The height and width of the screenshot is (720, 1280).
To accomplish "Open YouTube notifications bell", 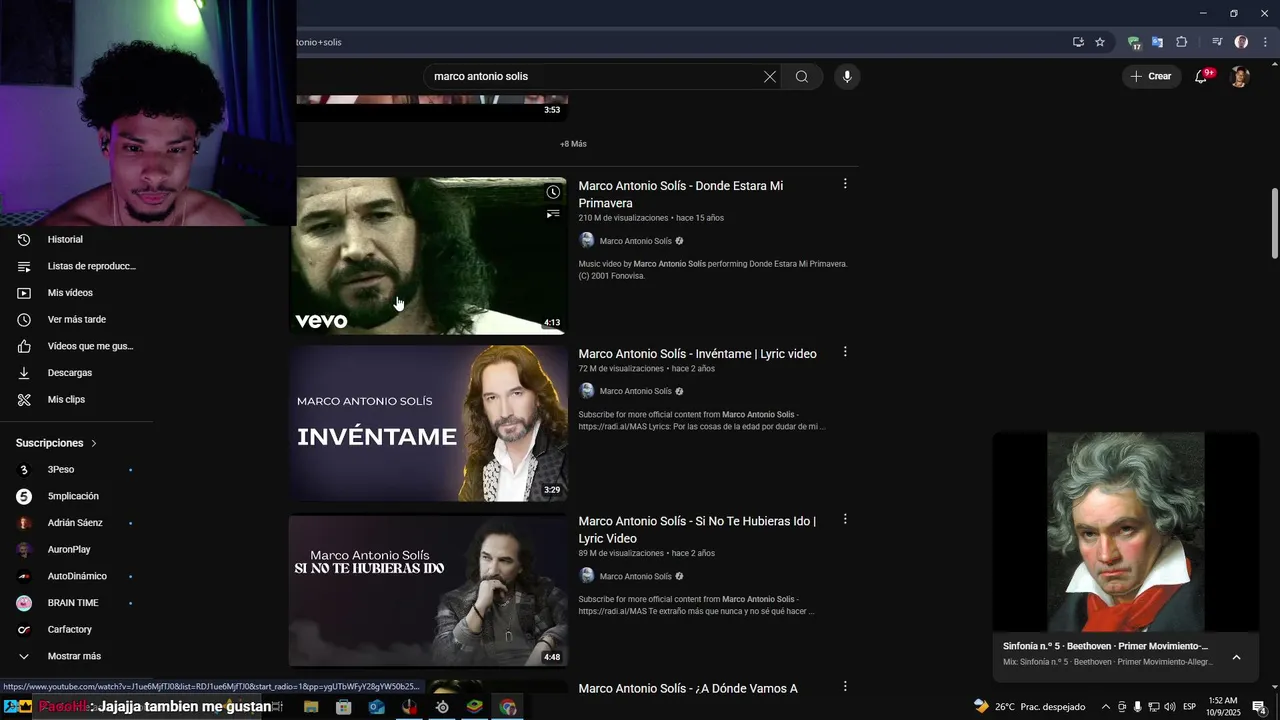I will [x=1202, y=76].
